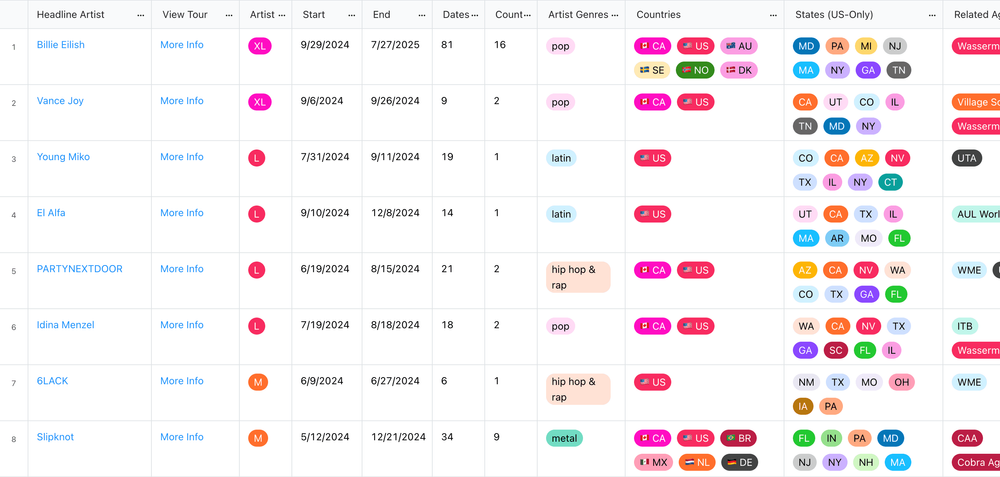
Task: Click DK country flag tag for Billie Eilish
Action: [739, 70]
